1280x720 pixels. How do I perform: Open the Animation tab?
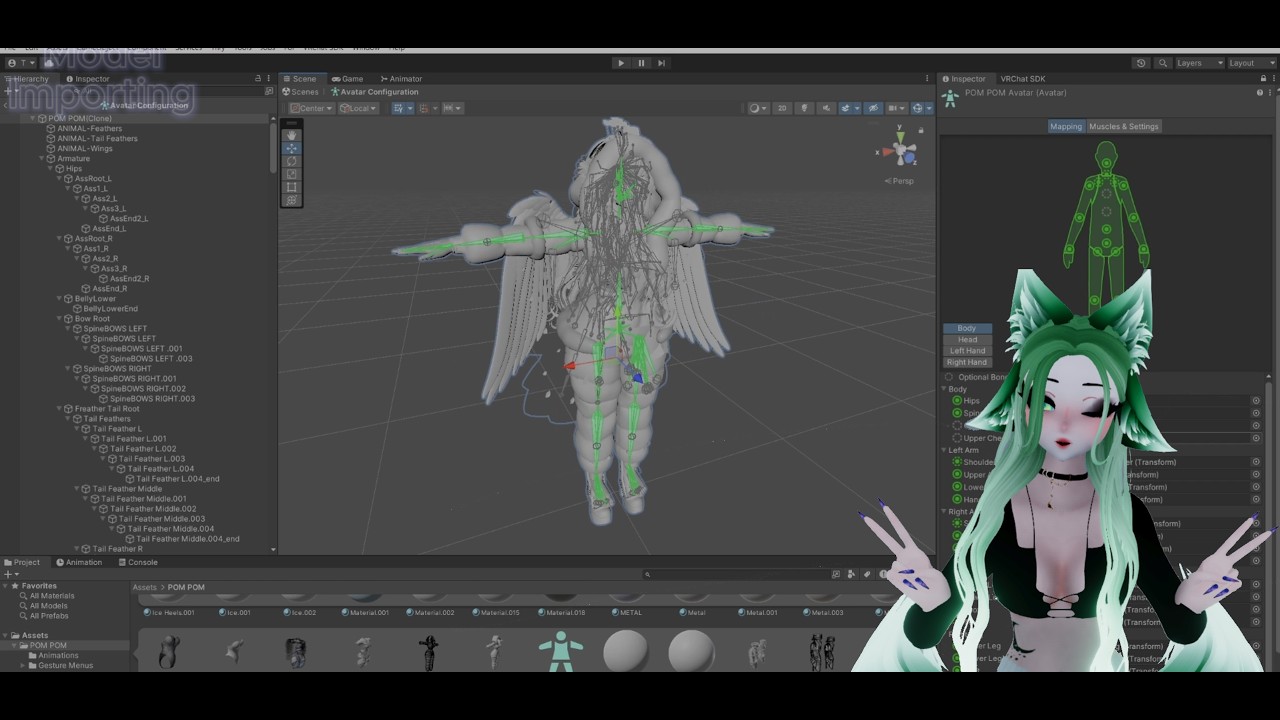point(78,562)
